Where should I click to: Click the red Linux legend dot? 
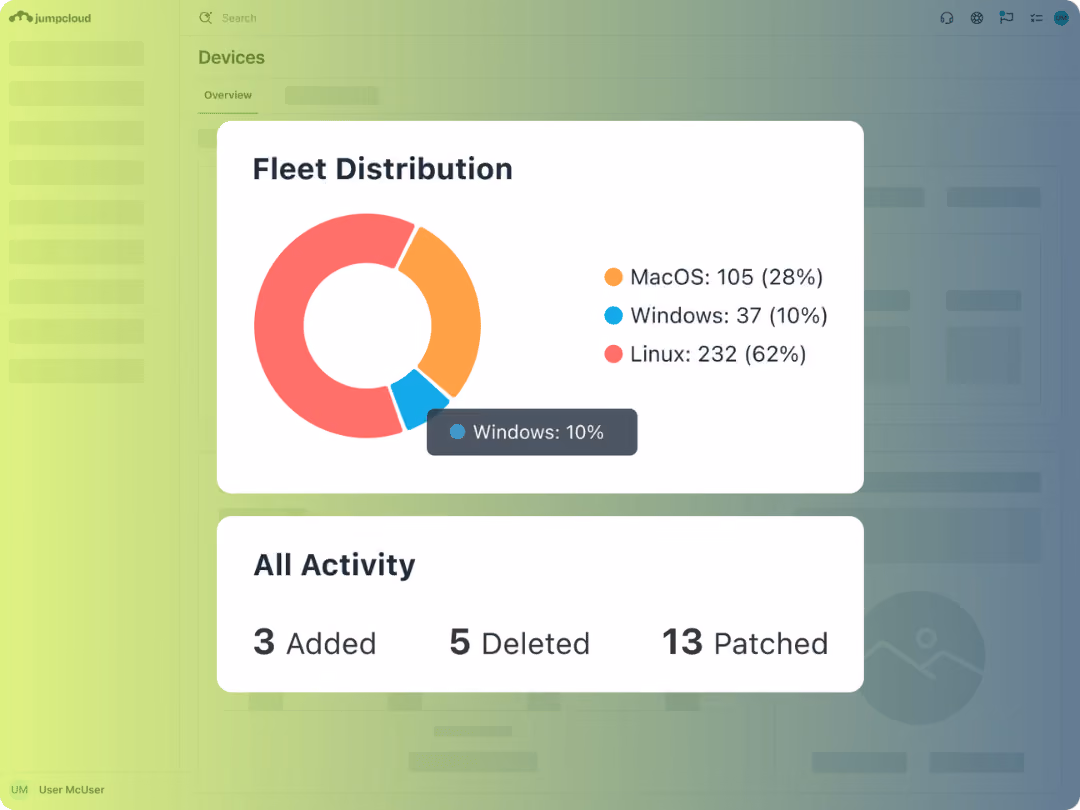tap(613, 354)
